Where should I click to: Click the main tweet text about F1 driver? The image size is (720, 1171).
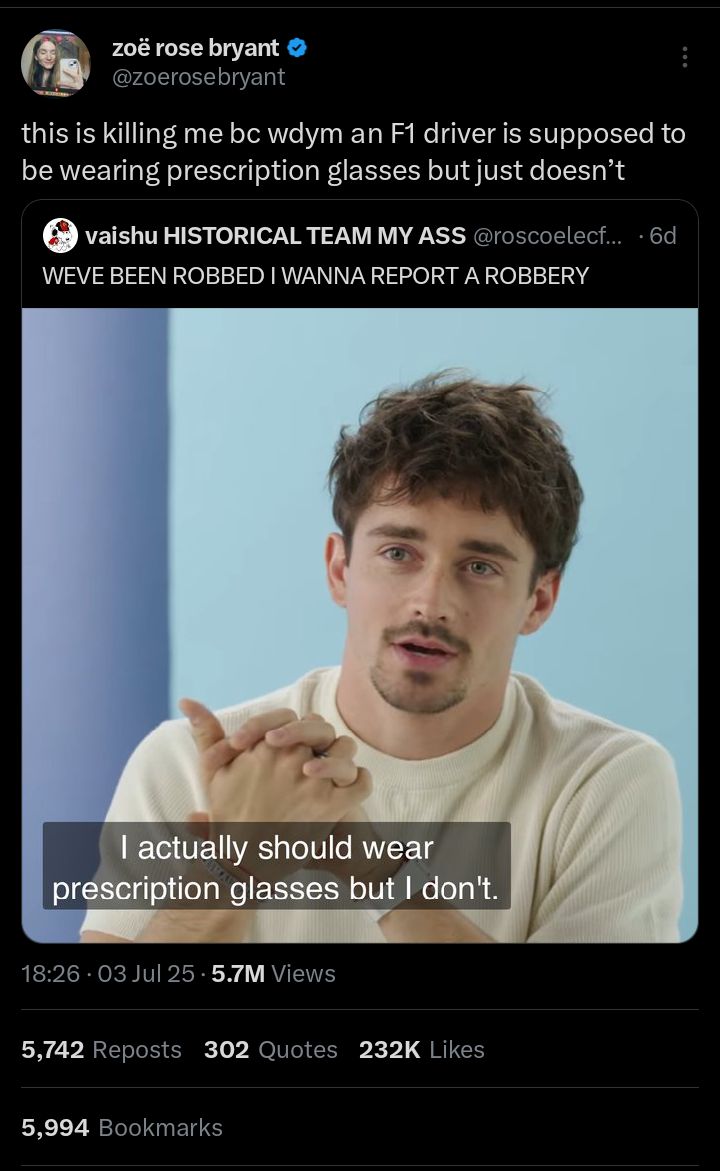(x=353, y=152)
